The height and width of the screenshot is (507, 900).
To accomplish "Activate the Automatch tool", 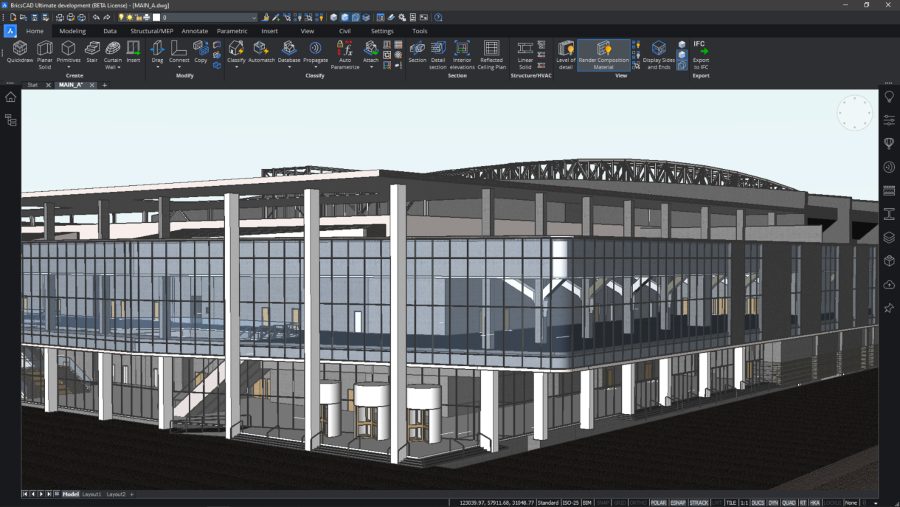I will pos(261,52).
